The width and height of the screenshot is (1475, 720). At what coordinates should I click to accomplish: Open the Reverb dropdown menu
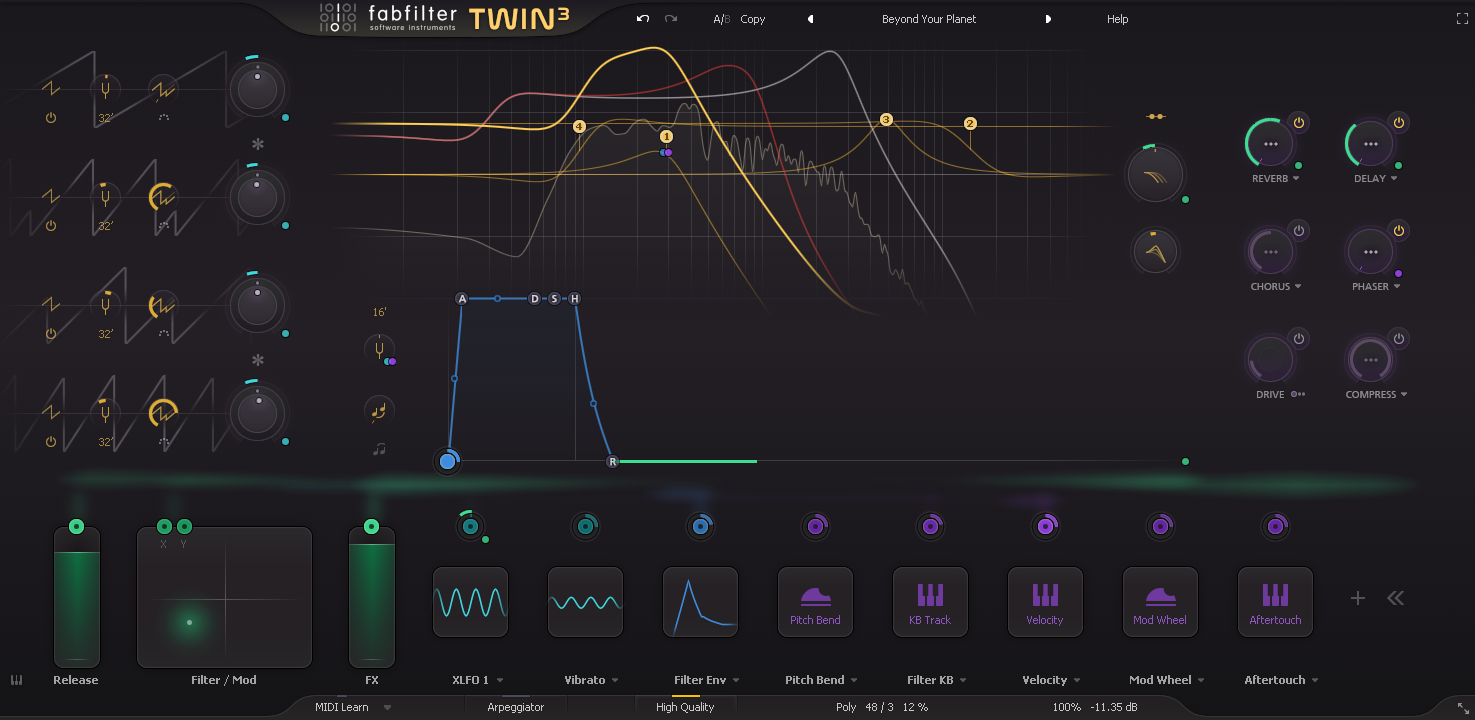1296,179
